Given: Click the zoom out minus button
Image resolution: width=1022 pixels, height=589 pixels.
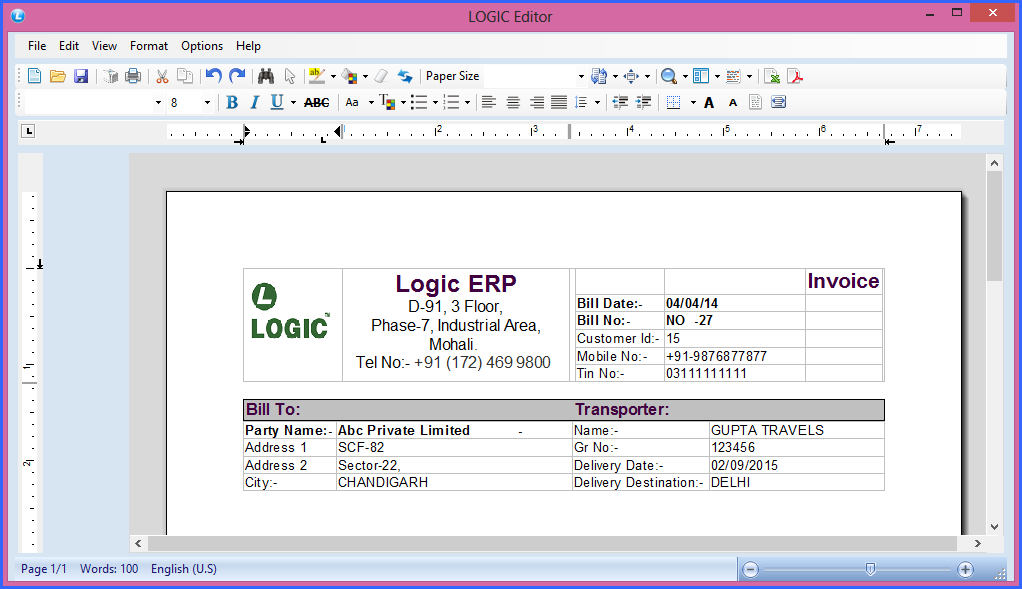Looking at the screenshot, I should pyautogui.click(x=750, y=569).
